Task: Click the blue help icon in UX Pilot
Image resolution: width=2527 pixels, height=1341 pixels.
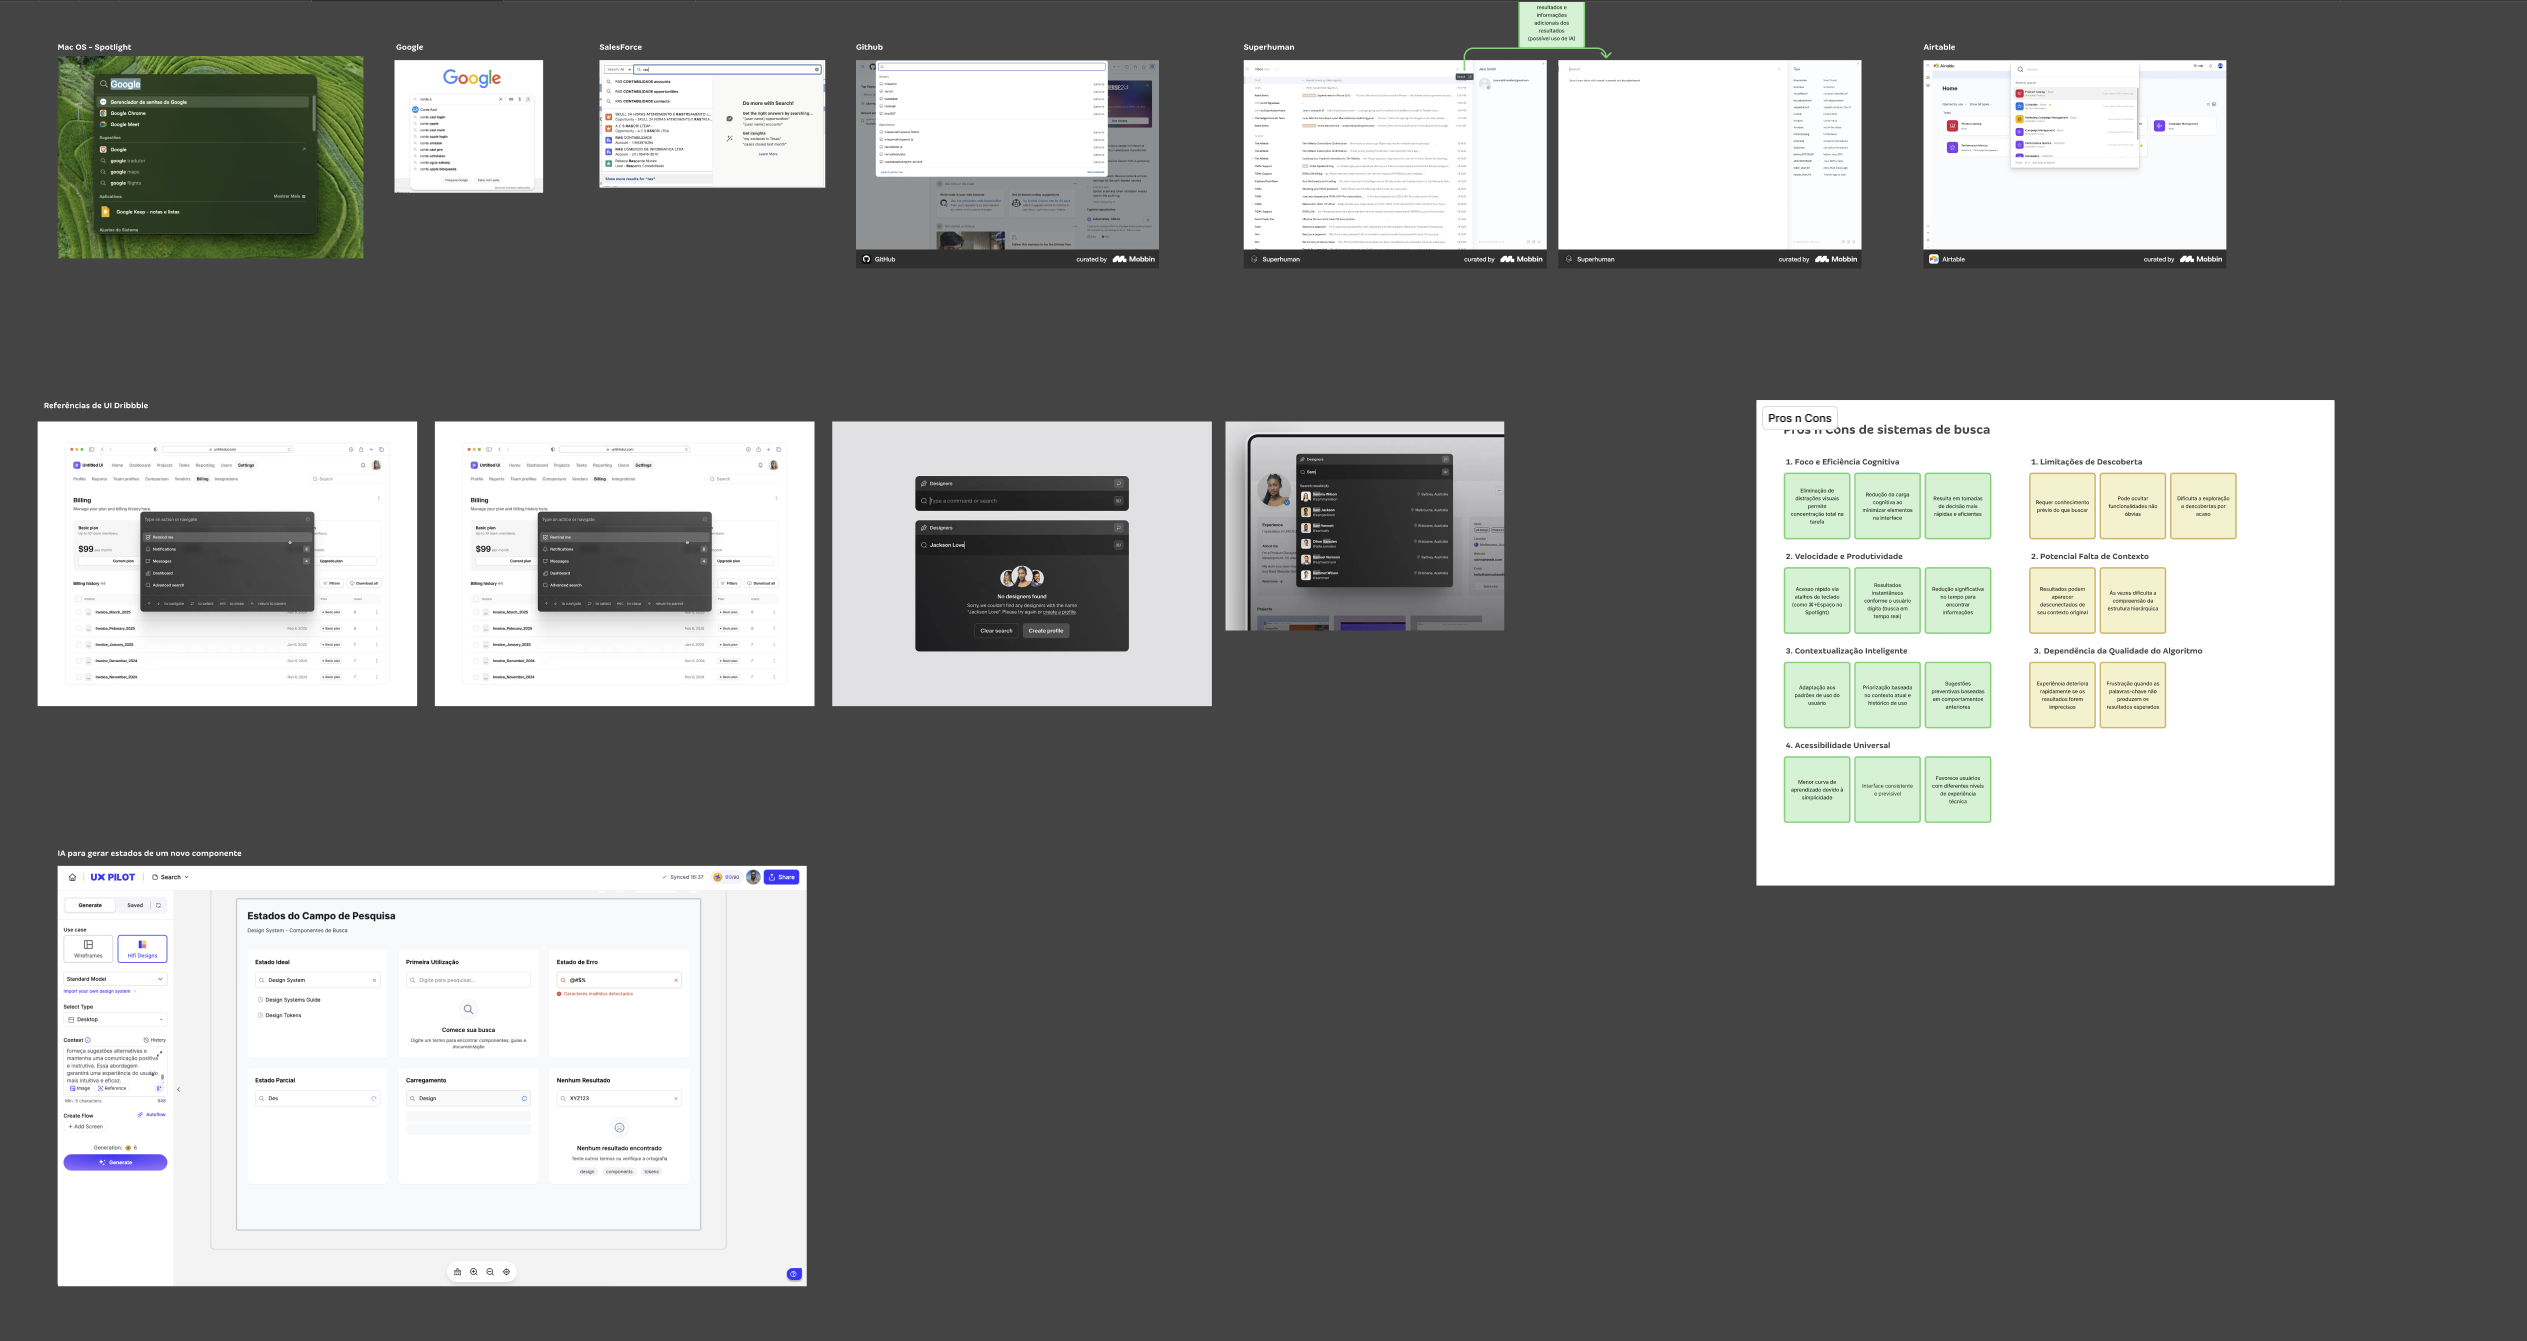Action: (x=794, y=1274)
